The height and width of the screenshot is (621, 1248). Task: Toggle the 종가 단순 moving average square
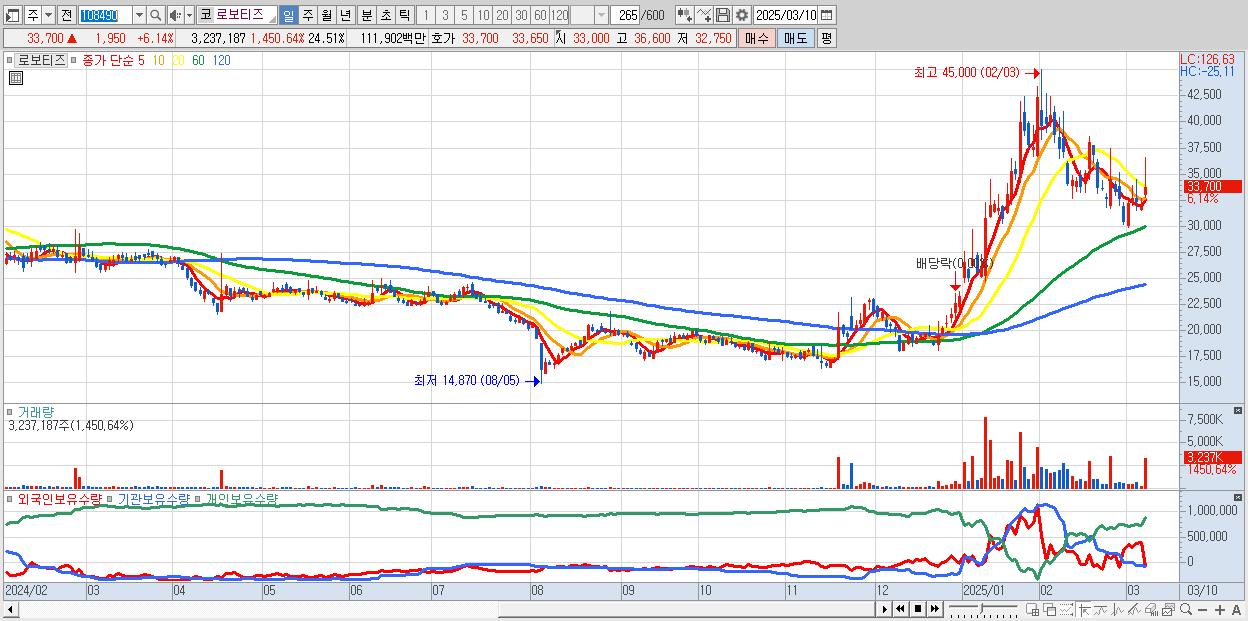(x=75, y=60)
